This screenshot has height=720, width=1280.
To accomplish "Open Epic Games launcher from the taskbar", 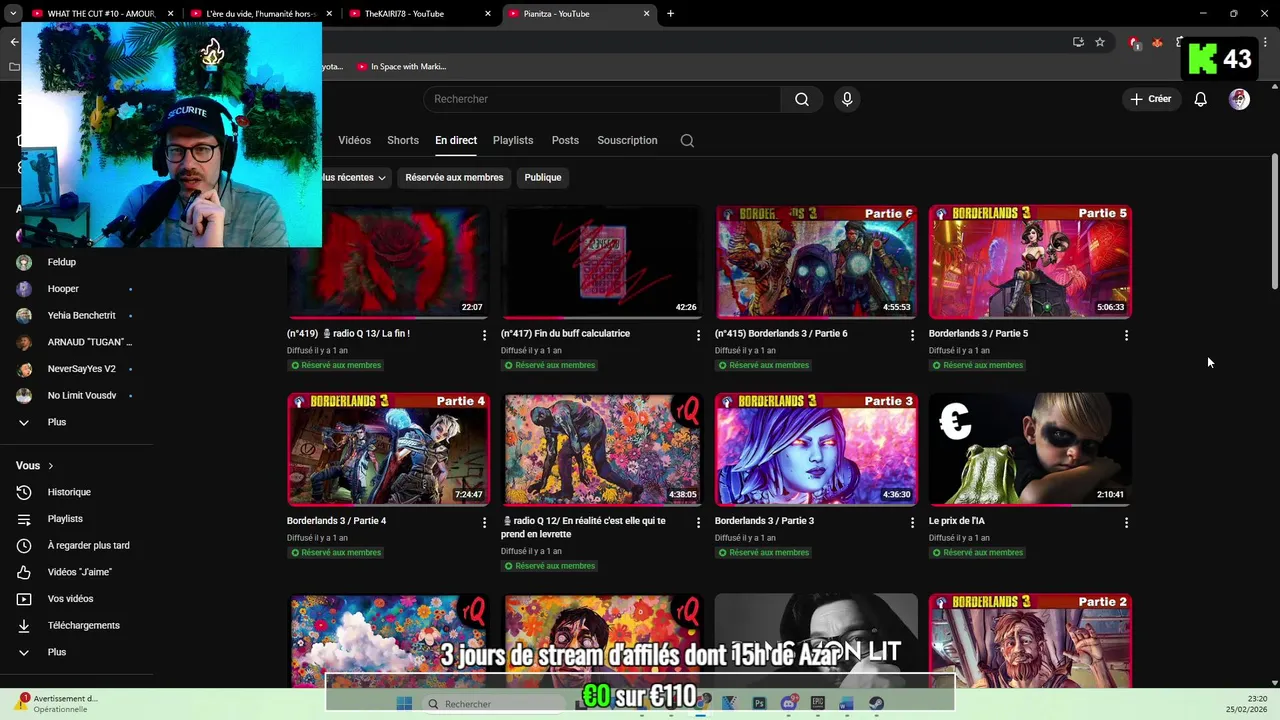I will pos(818,703).
